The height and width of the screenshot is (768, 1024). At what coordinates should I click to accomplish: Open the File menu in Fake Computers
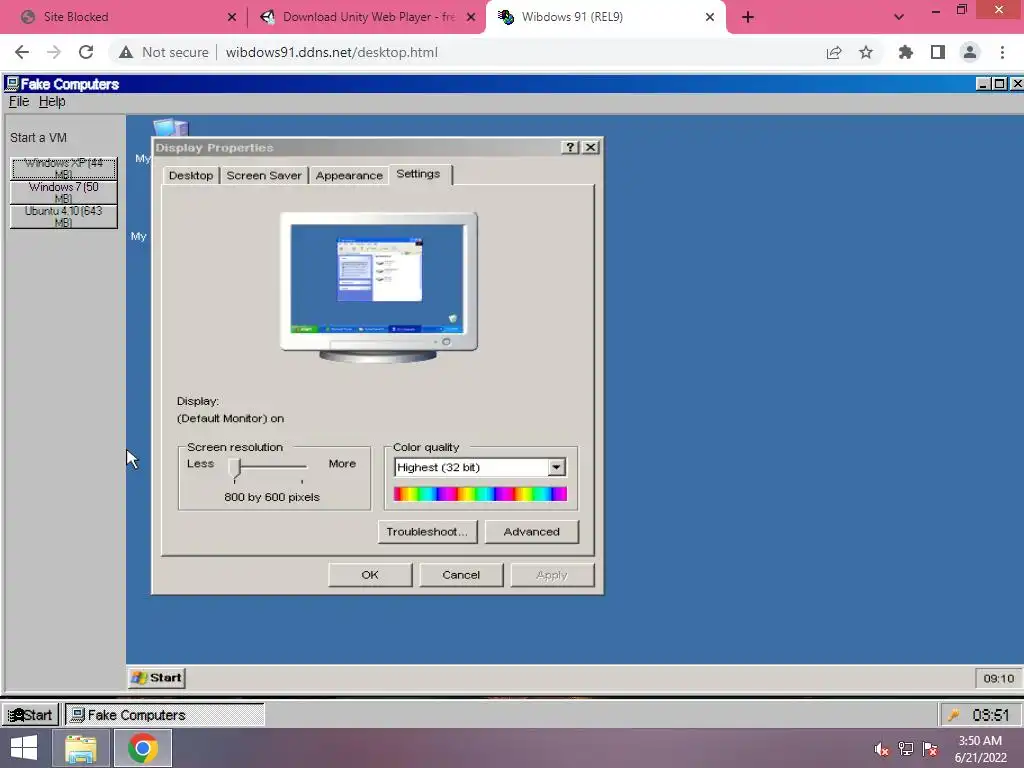19,101
